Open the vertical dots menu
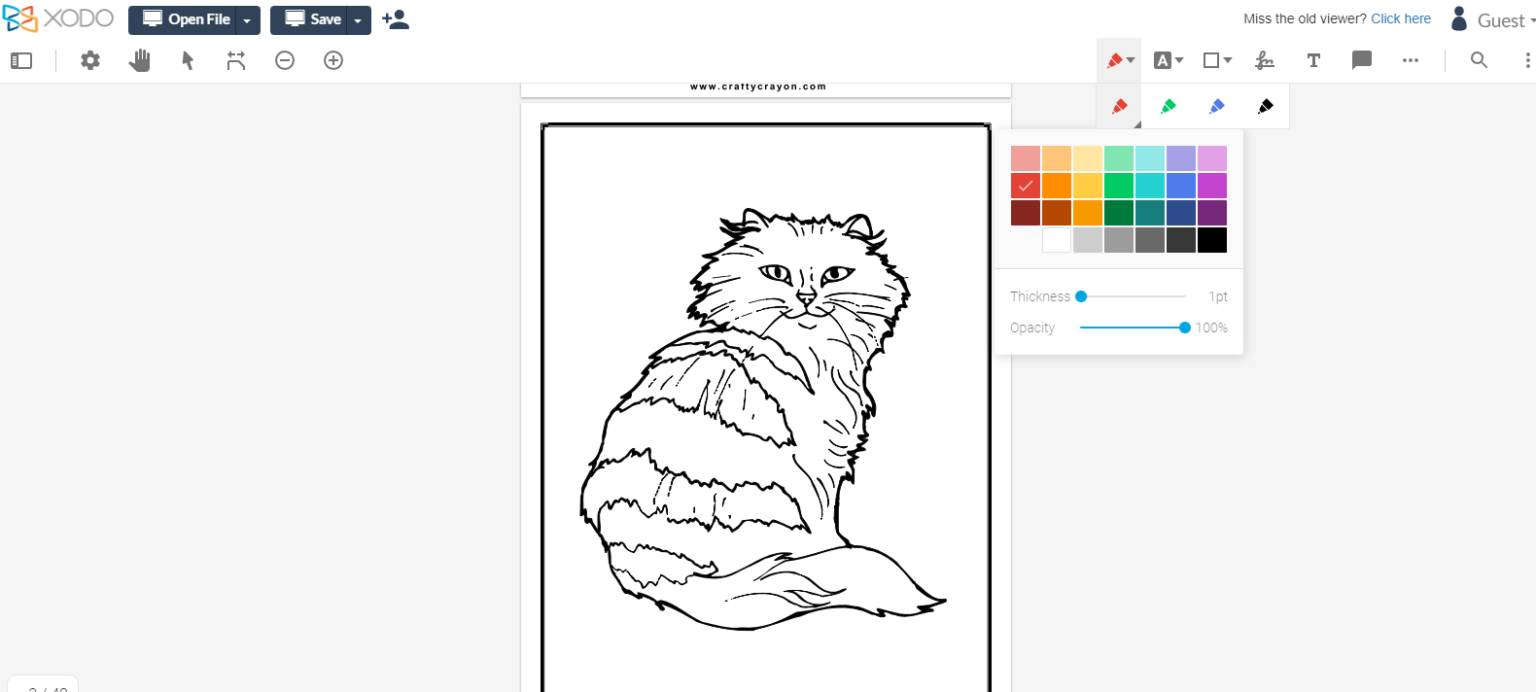 (x=1529, y=60)
